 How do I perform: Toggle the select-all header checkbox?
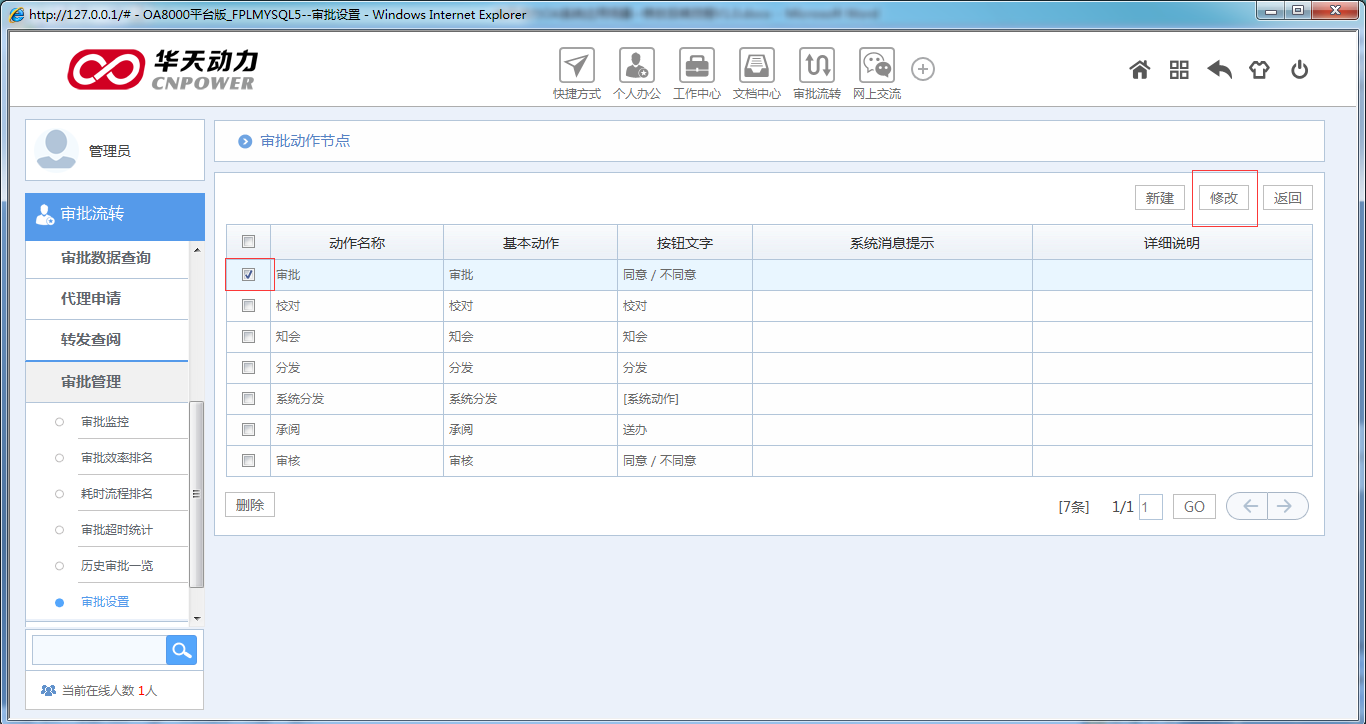click(249, 241)
